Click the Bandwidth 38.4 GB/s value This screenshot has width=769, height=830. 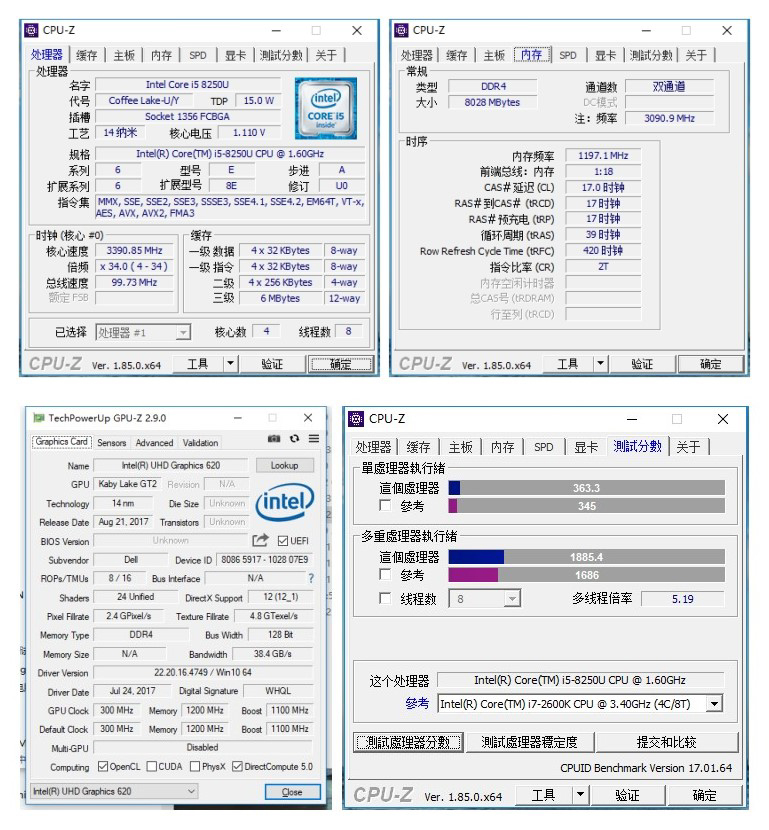point(273,654)
